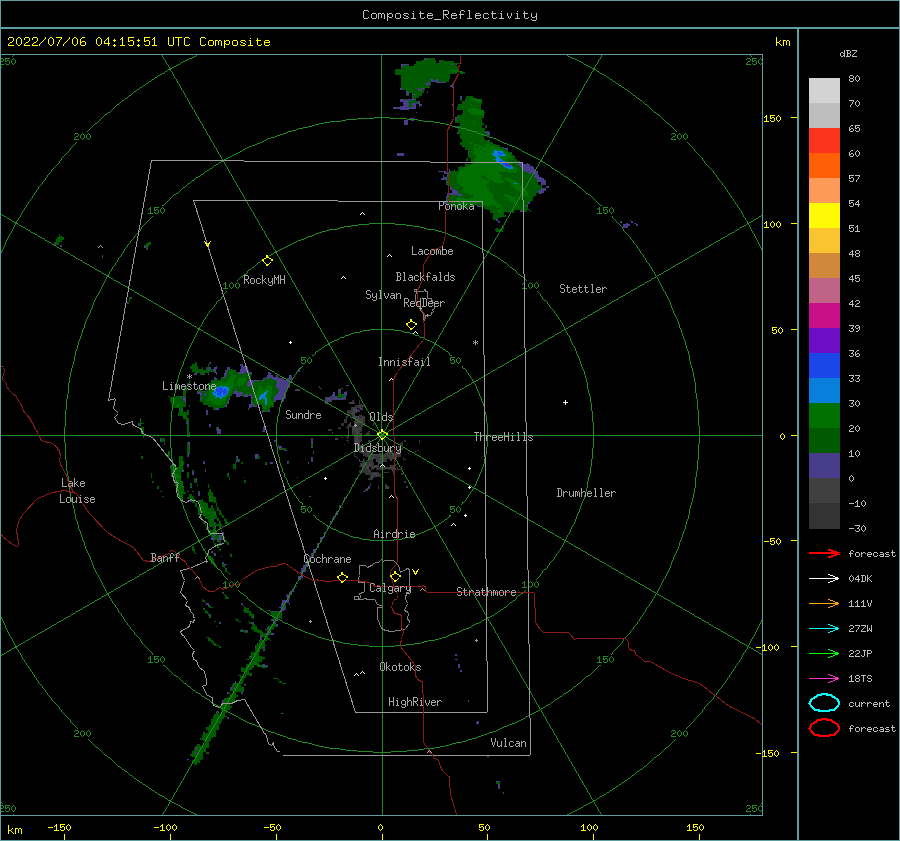The width and height of the screenshot is (900, 841).
Task: Click the Limestone label
Action: [x=189, y=386]
